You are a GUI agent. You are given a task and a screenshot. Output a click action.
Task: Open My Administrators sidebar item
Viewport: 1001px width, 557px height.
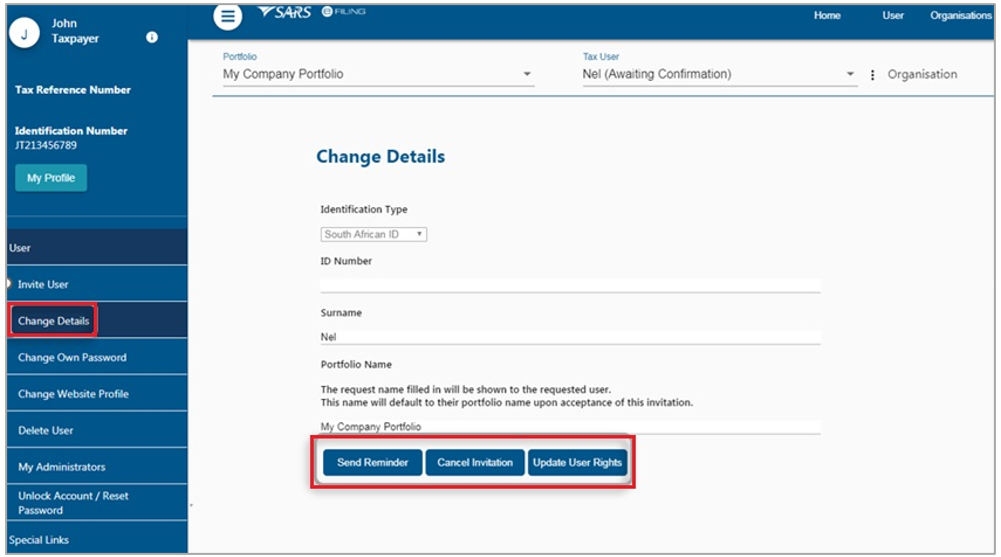[x=97, y=466]
